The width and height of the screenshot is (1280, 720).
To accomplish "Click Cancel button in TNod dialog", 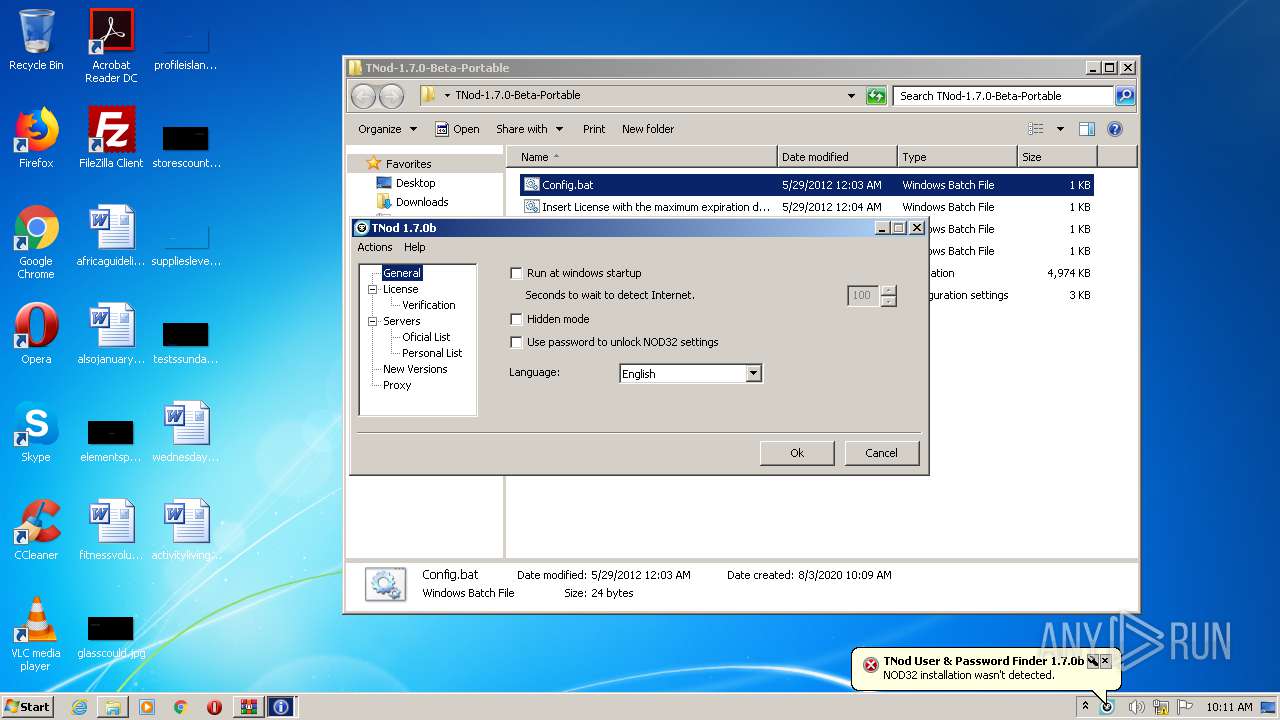I will pyautogui.click(x=881, y=453).
